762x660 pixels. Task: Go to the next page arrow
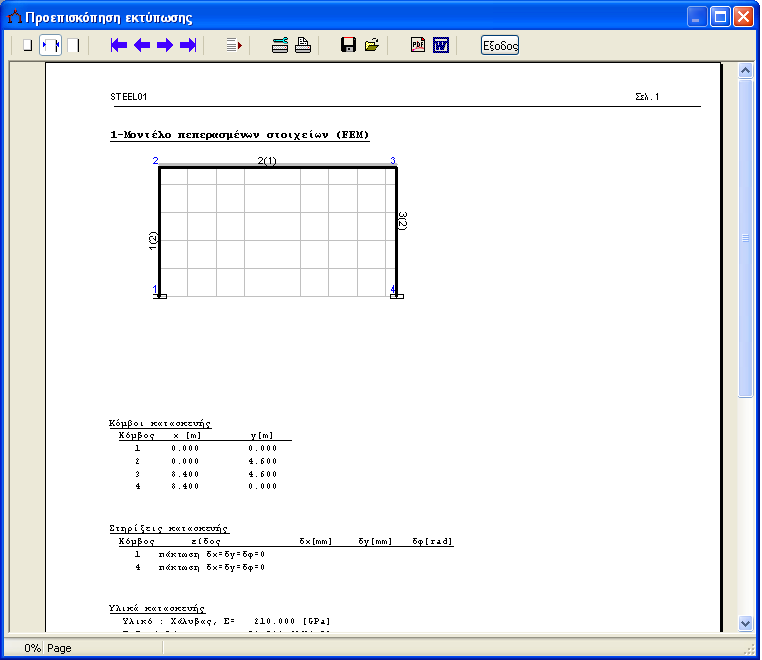click(165, 46)
